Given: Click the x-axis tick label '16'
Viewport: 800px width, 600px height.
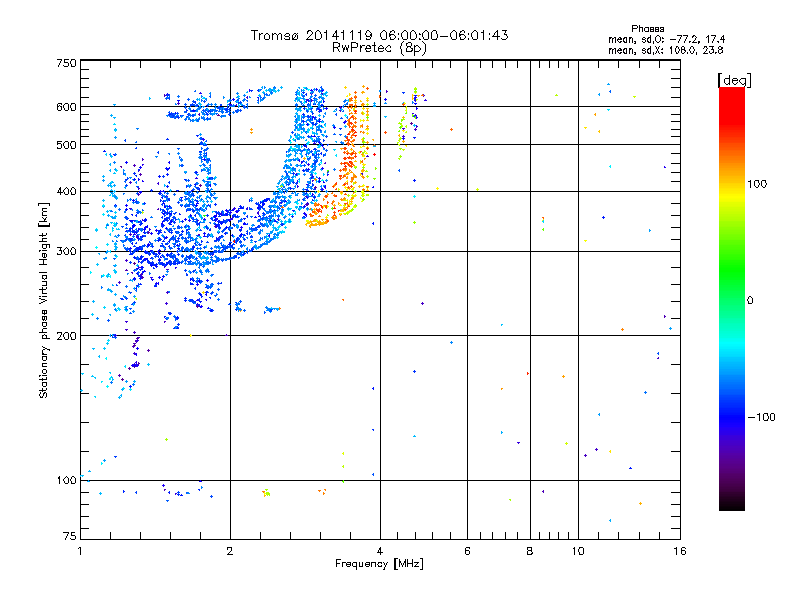Looking at the screenshot, I should point(680,551).
